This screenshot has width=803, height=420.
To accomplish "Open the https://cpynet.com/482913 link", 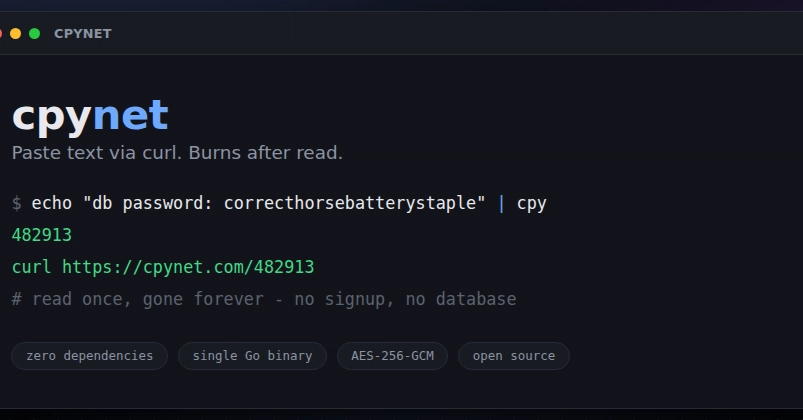I will pos(188,267).
